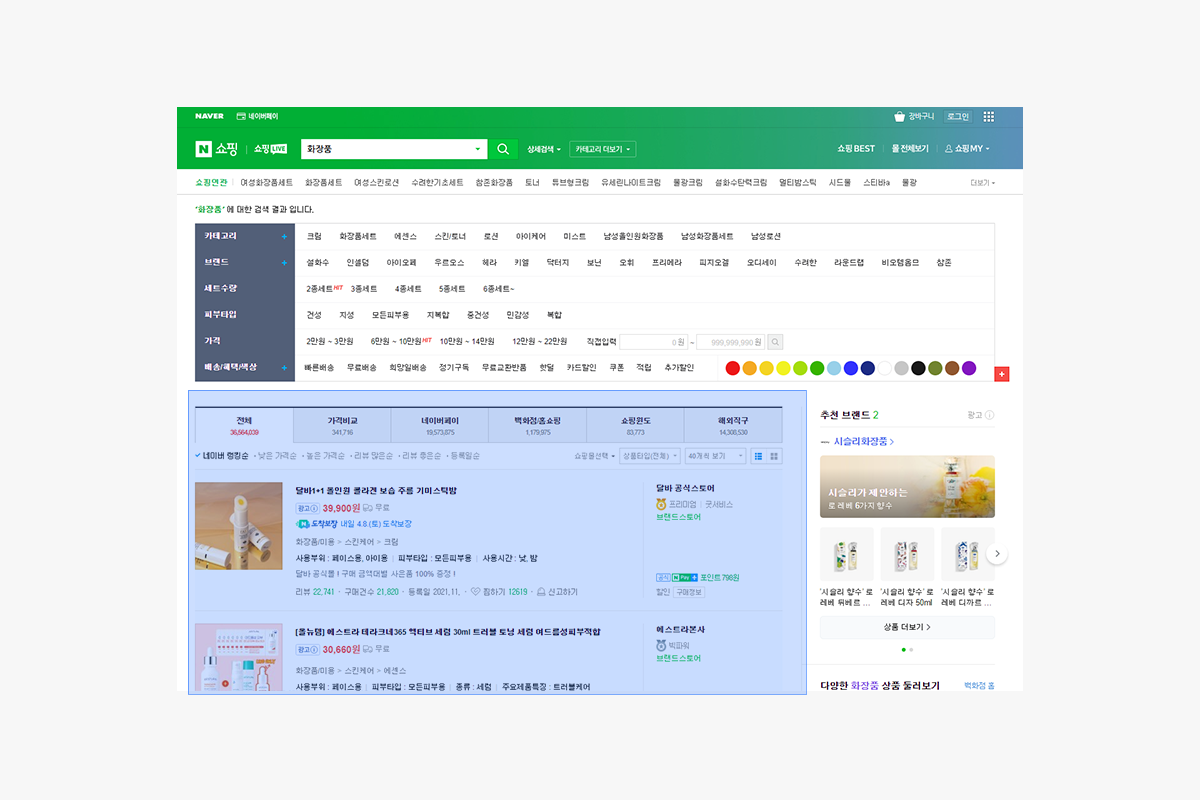This screenshot has width=1200, height=800.
Task: Select the purple color swatch
Action: coord(969,368)
